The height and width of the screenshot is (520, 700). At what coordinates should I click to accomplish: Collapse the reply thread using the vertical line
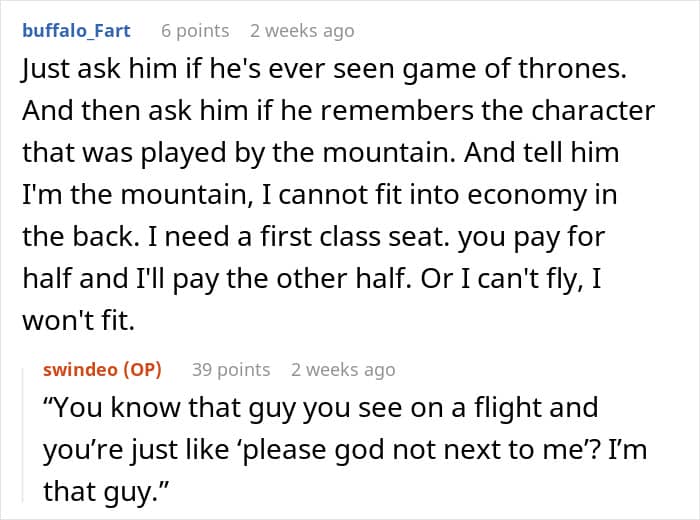point(23,435)
